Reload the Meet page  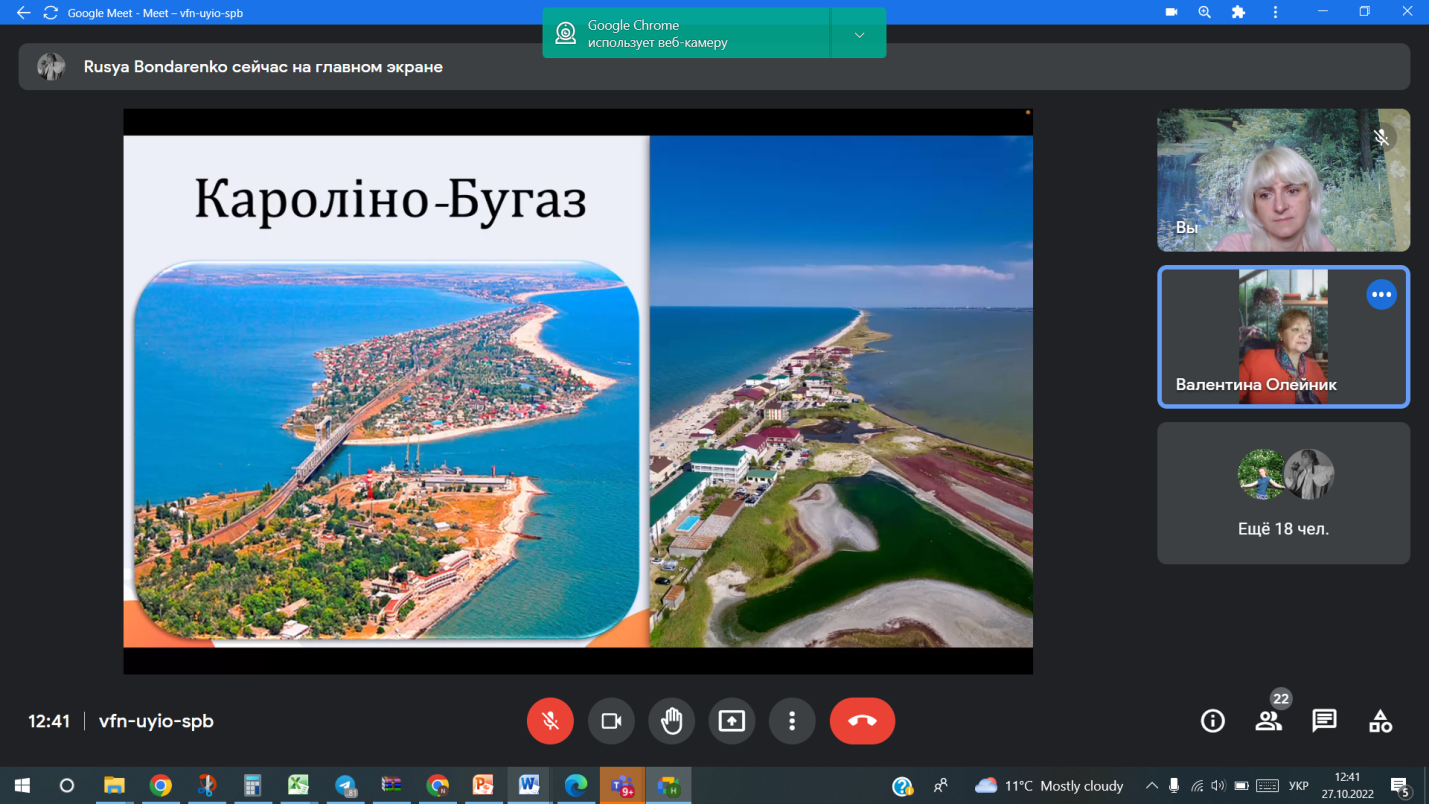pos(50,13)
